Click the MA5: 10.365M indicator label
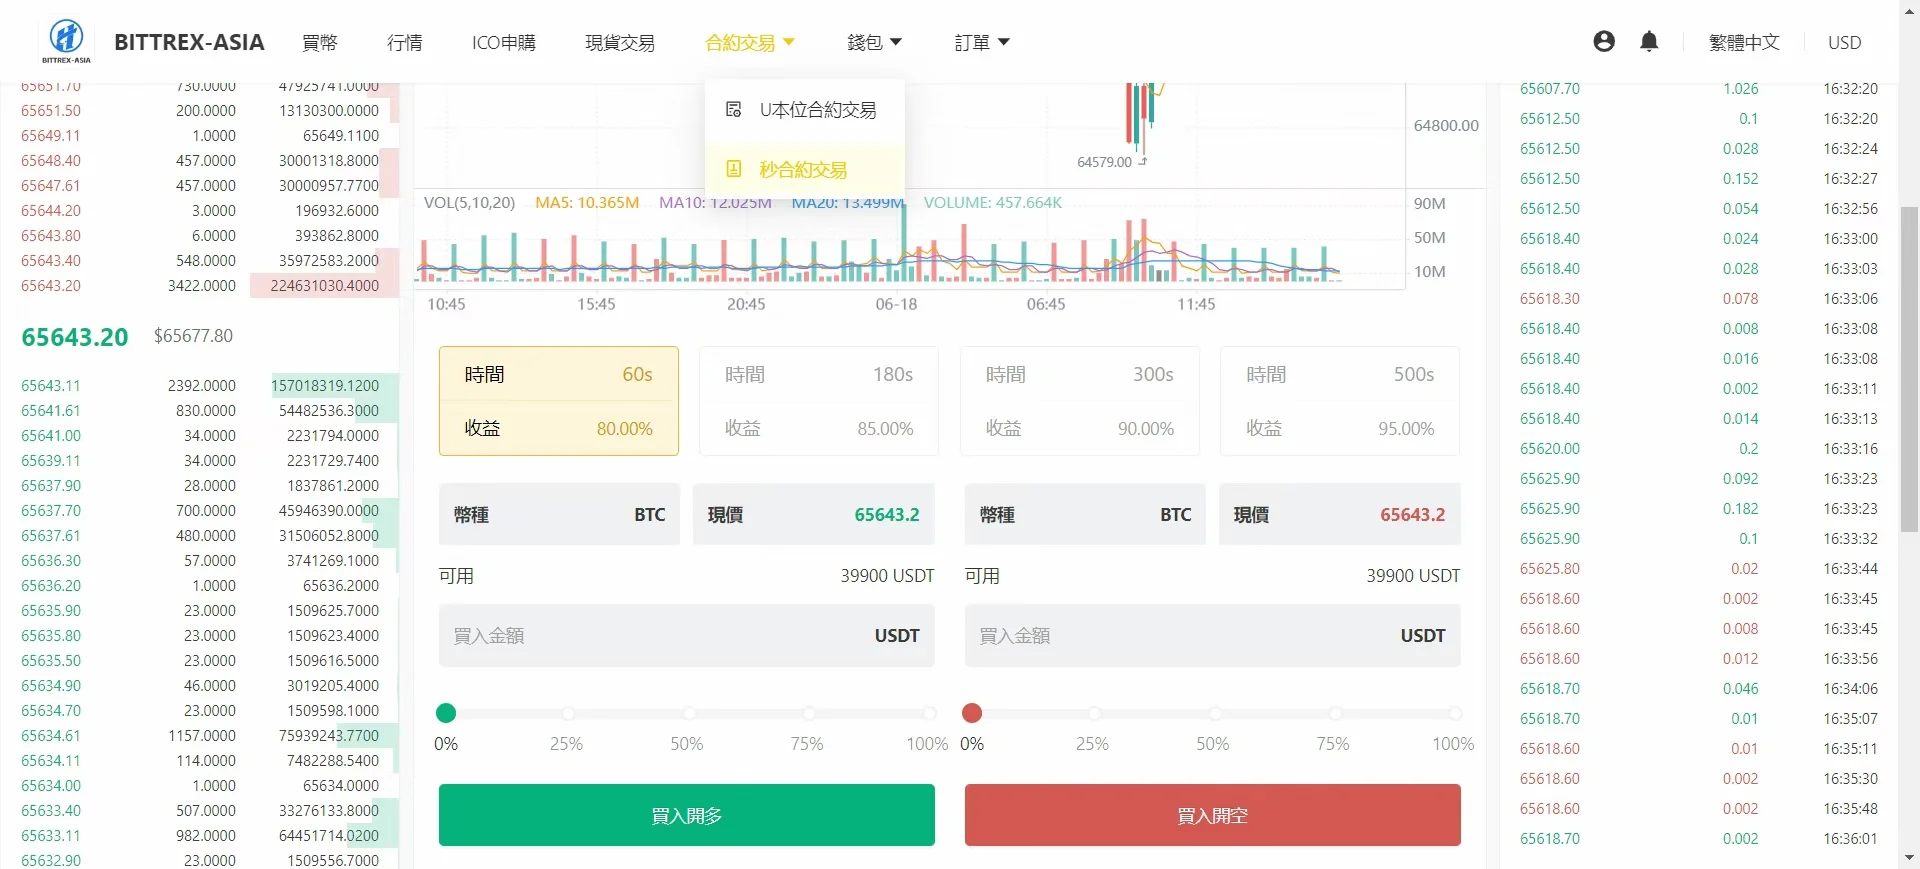This screenshot has width=1920, height=869. [587, 202]
